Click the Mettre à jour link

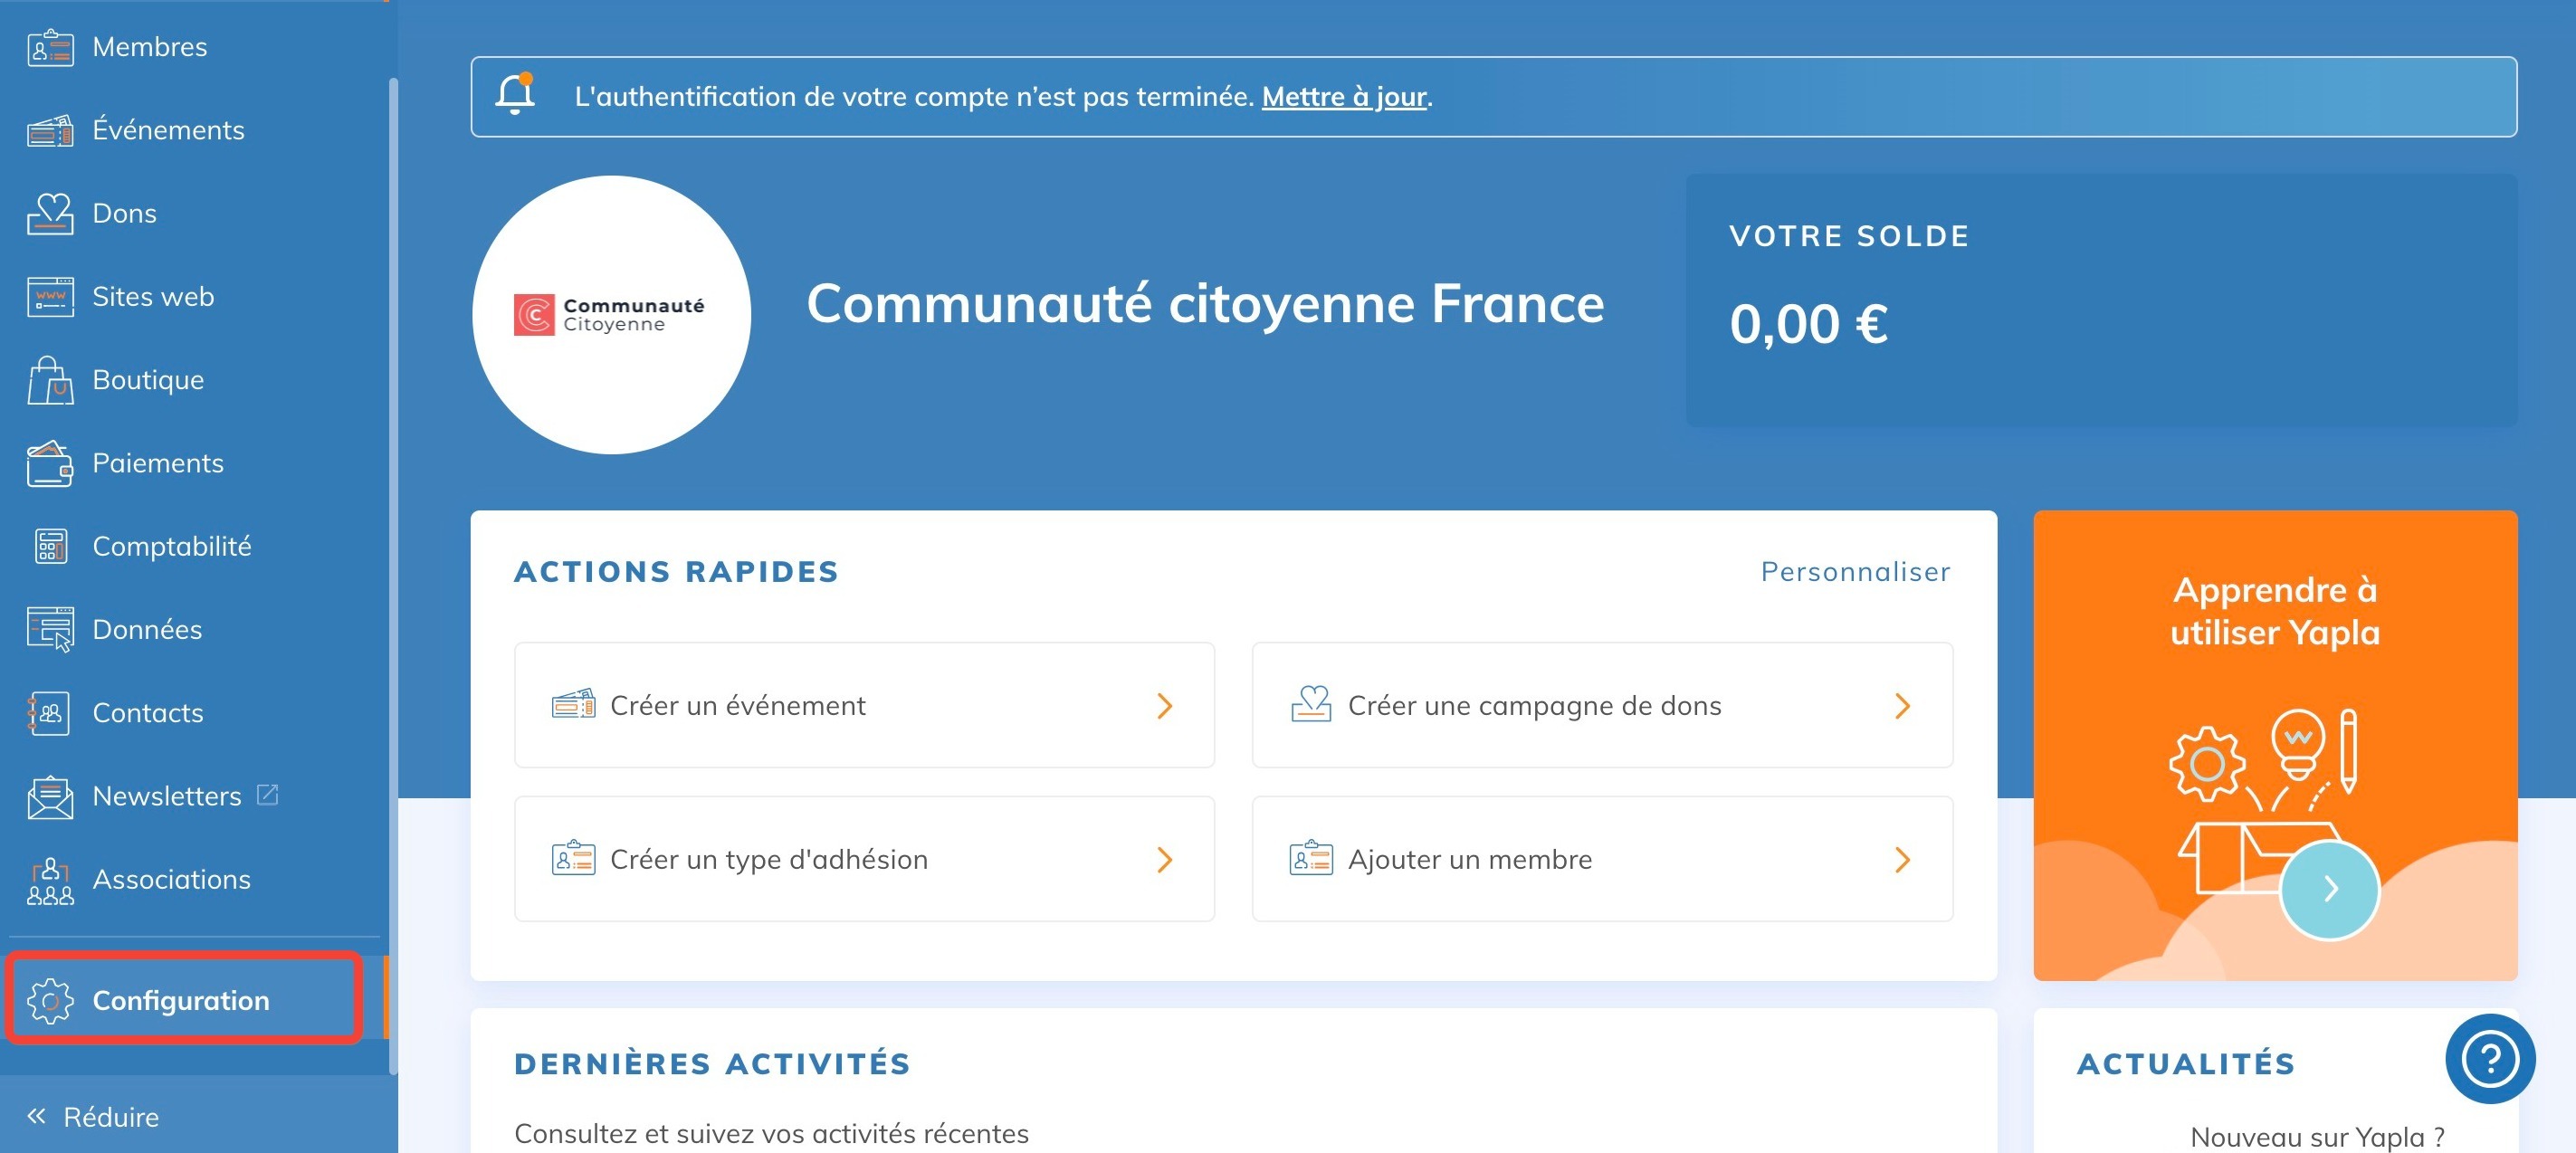coord(1343,97)
